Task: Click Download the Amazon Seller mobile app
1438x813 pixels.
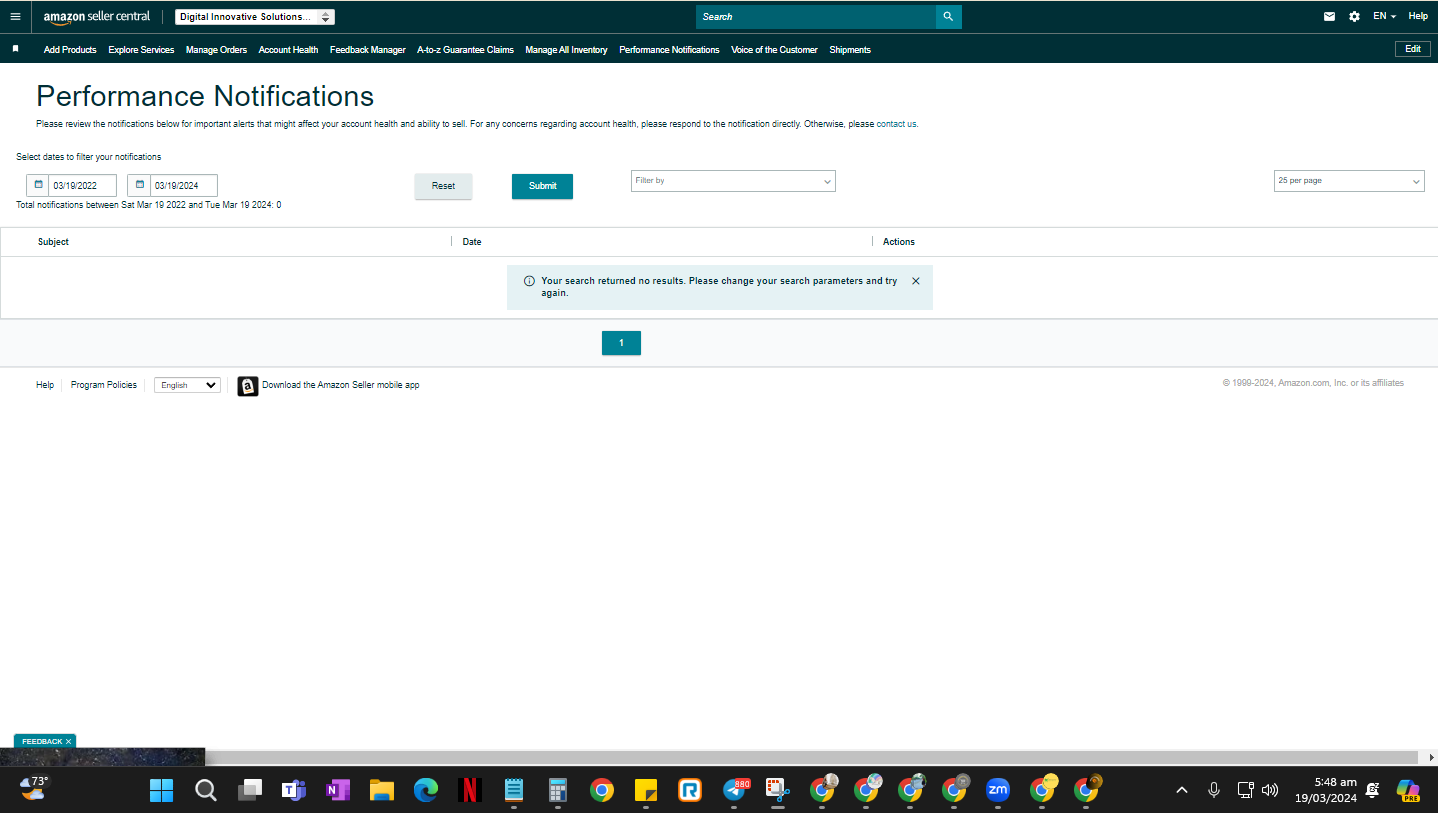Action: click(x=341, y=385)
